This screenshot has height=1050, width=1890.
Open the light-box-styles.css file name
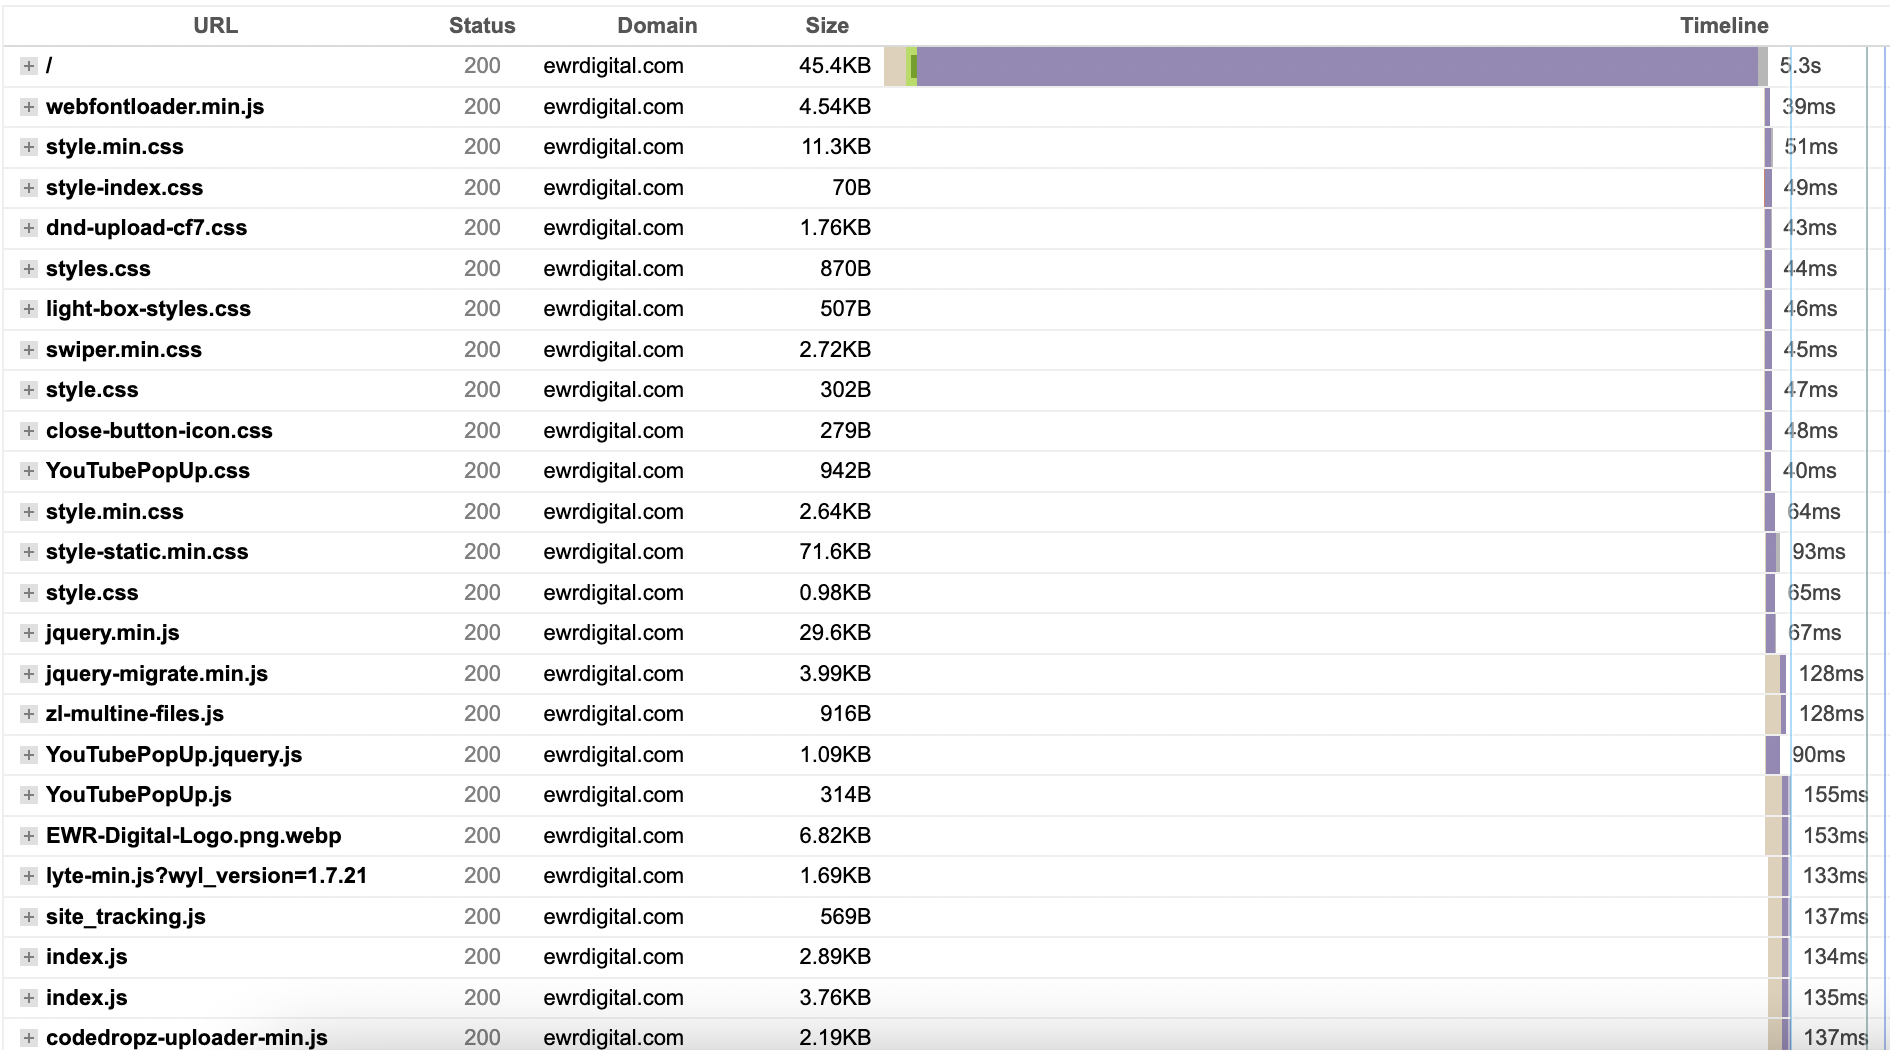tap(148, 309)
